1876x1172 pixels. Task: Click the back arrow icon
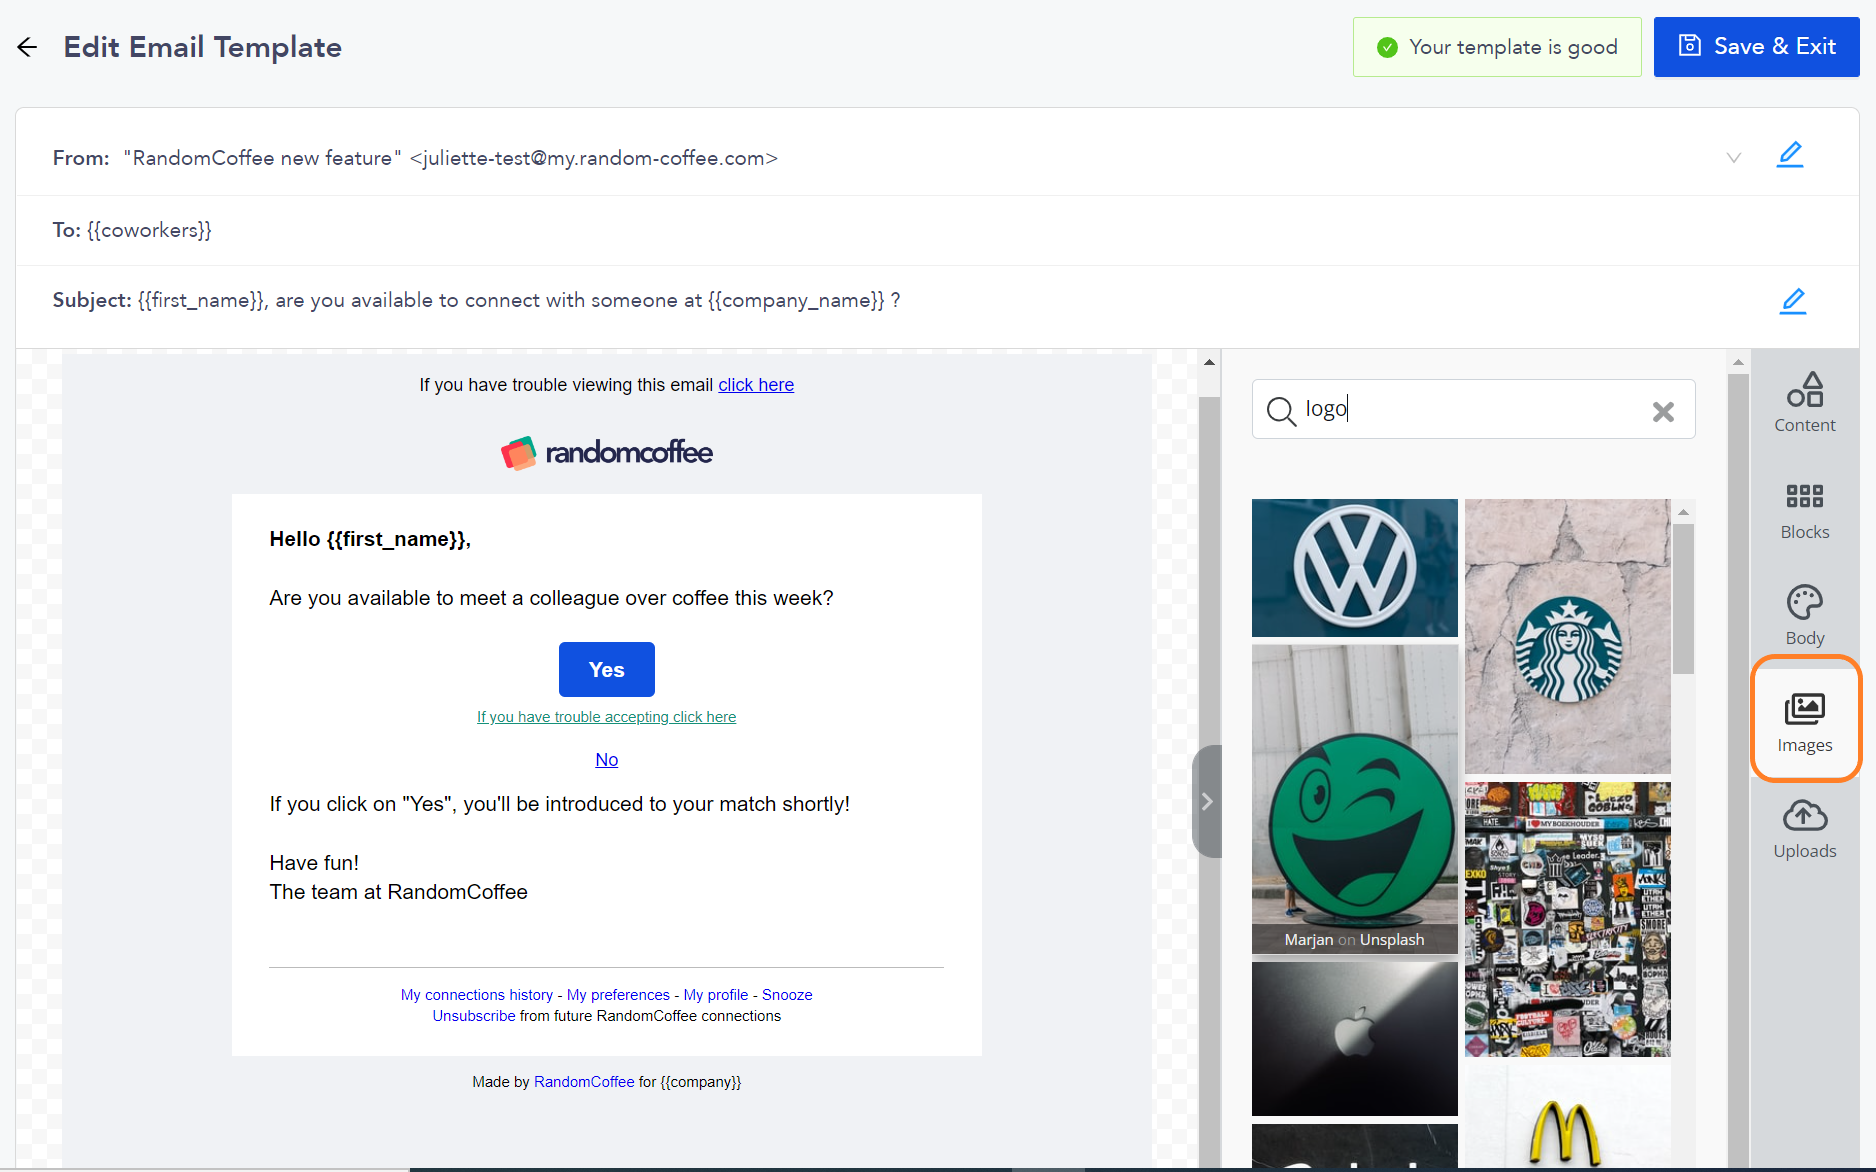point(27,47)
